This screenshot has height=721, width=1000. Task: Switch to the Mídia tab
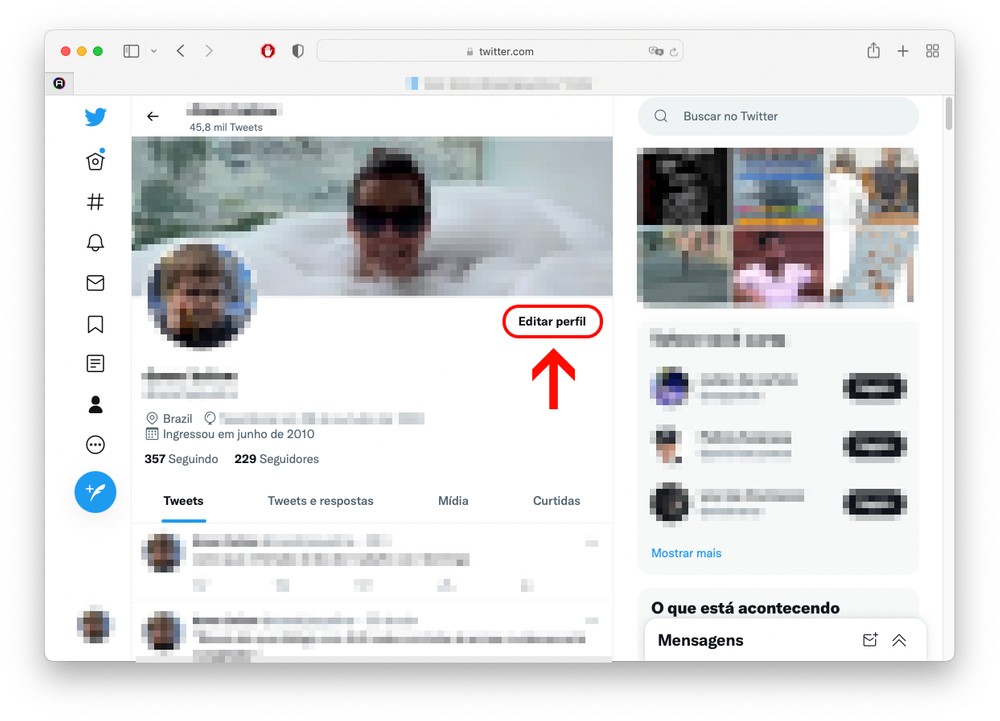(x=453, y=501)
